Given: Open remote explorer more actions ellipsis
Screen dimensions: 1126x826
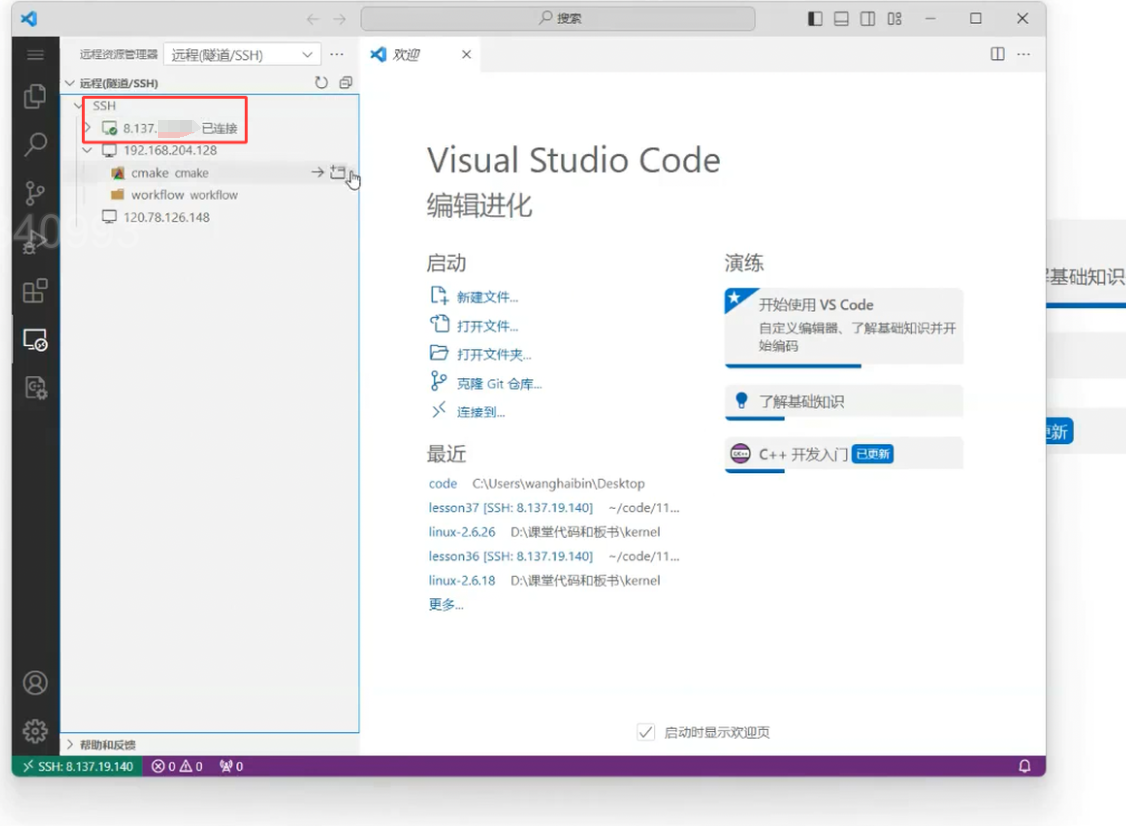Looking at the screenshot, I should click(337, 55).
